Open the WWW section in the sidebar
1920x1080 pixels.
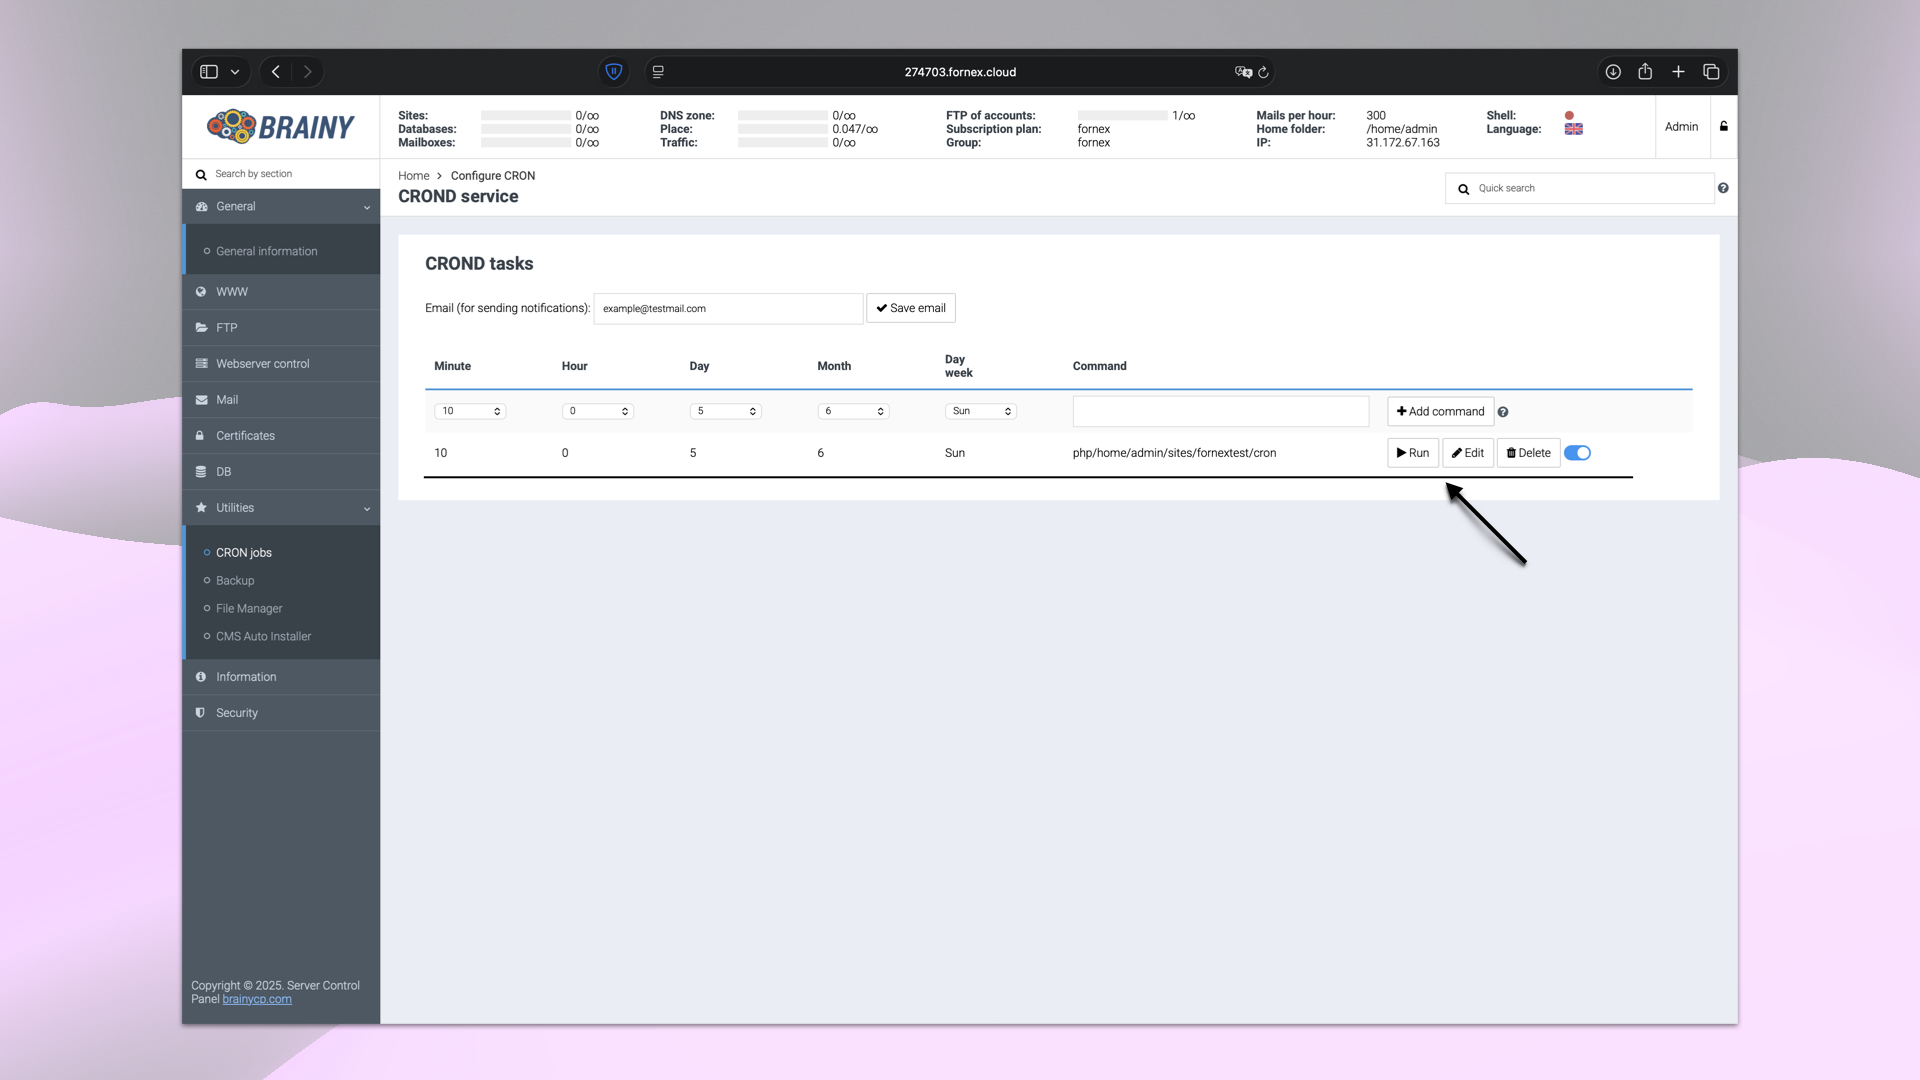[234, 291]
